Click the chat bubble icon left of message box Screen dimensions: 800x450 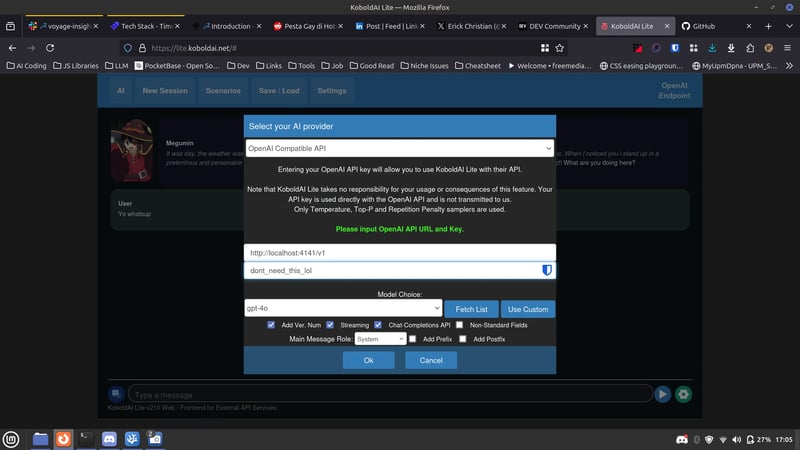pyautogui.click(x=116, y=393)
